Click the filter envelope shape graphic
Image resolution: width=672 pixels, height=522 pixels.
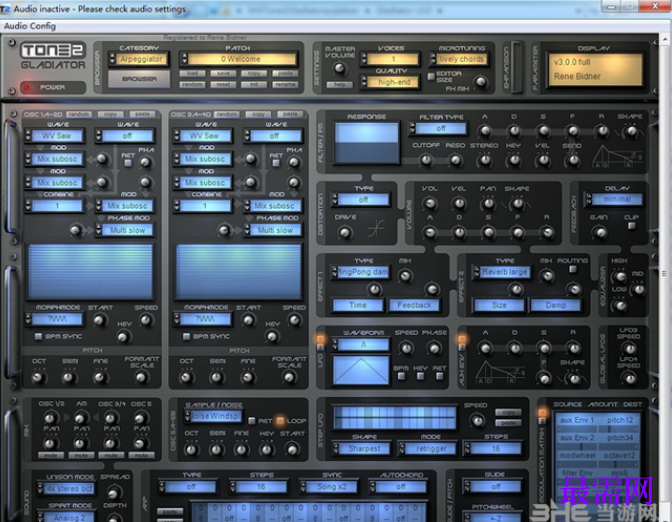[618, 157]
